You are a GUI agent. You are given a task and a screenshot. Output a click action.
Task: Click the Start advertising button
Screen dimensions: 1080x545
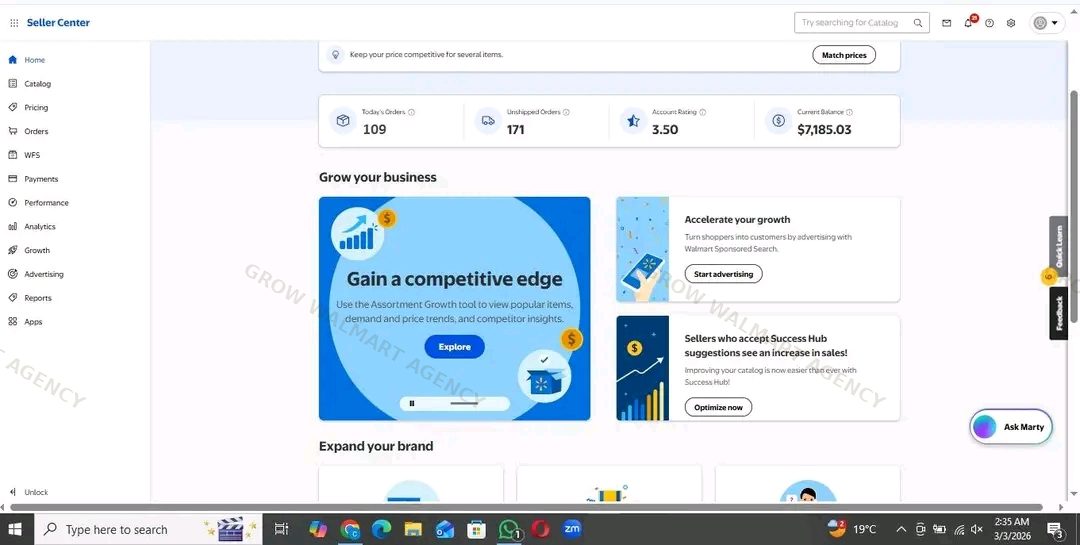click(723, 274)
